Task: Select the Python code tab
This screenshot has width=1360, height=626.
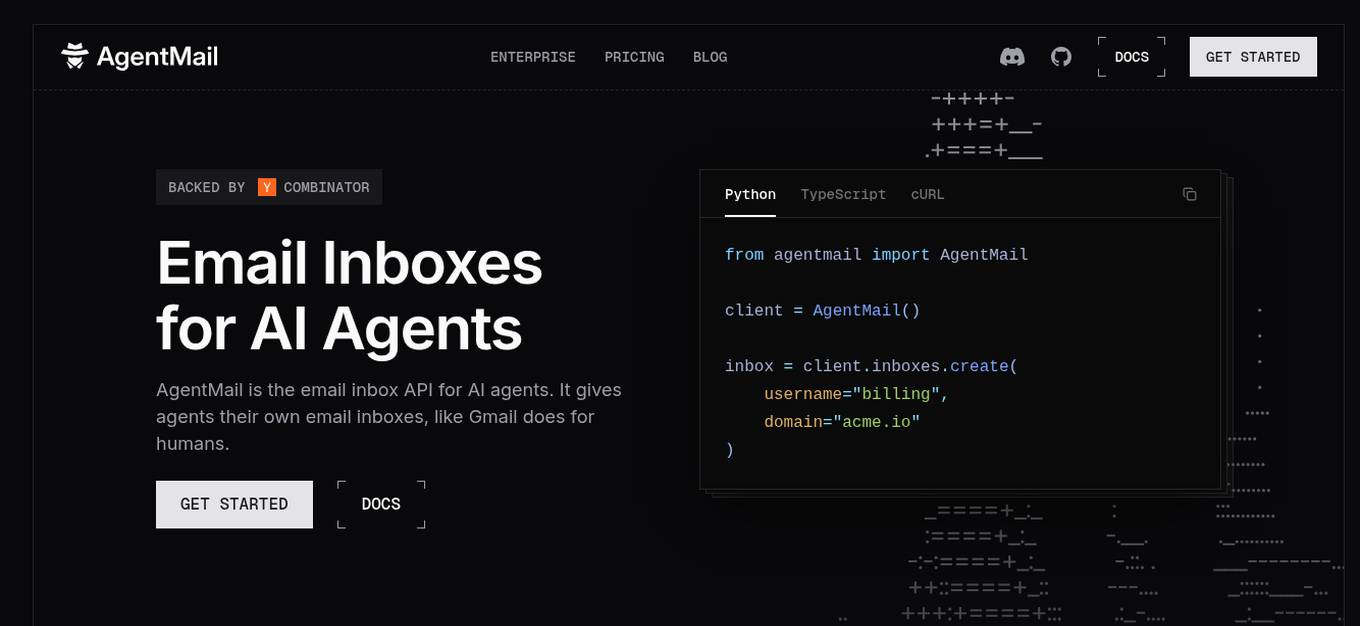Action: tap(750, 194)
